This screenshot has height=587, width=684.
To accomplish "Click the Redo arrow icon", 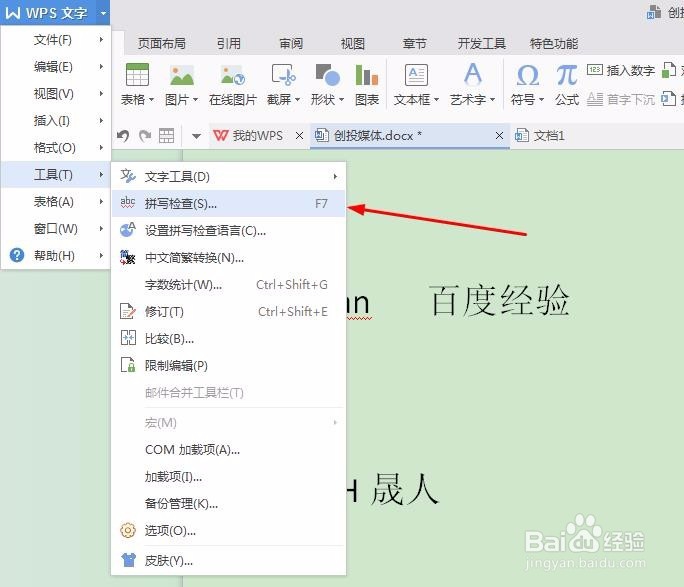I will (145, 136).
